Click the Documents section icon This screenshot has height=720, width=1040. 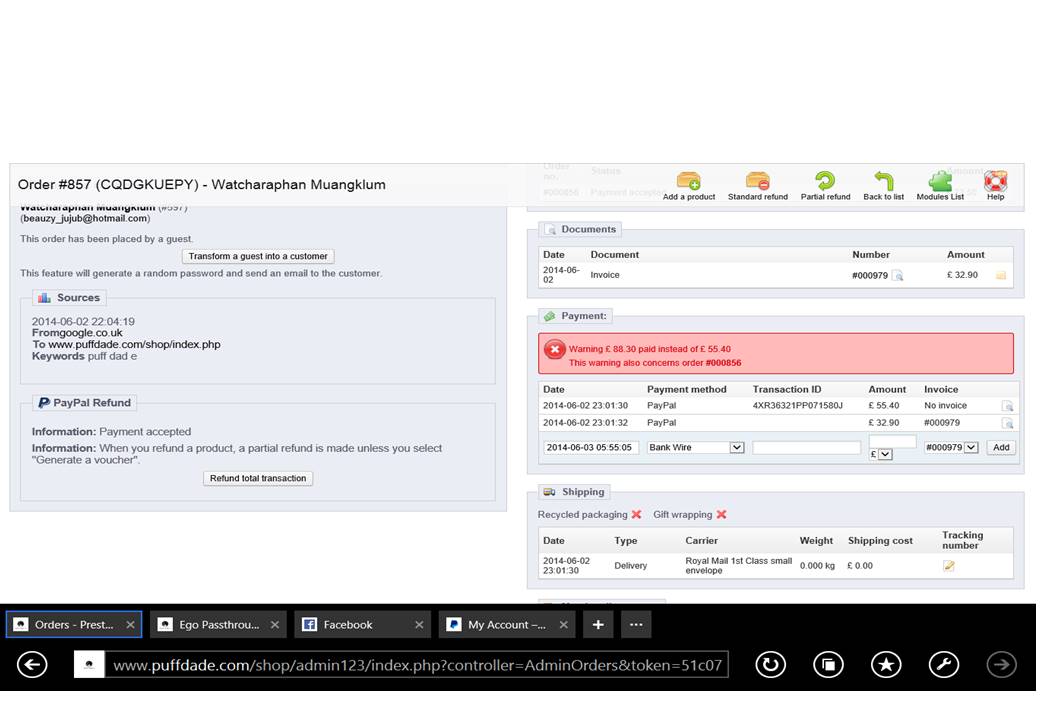tap(550, 229)
